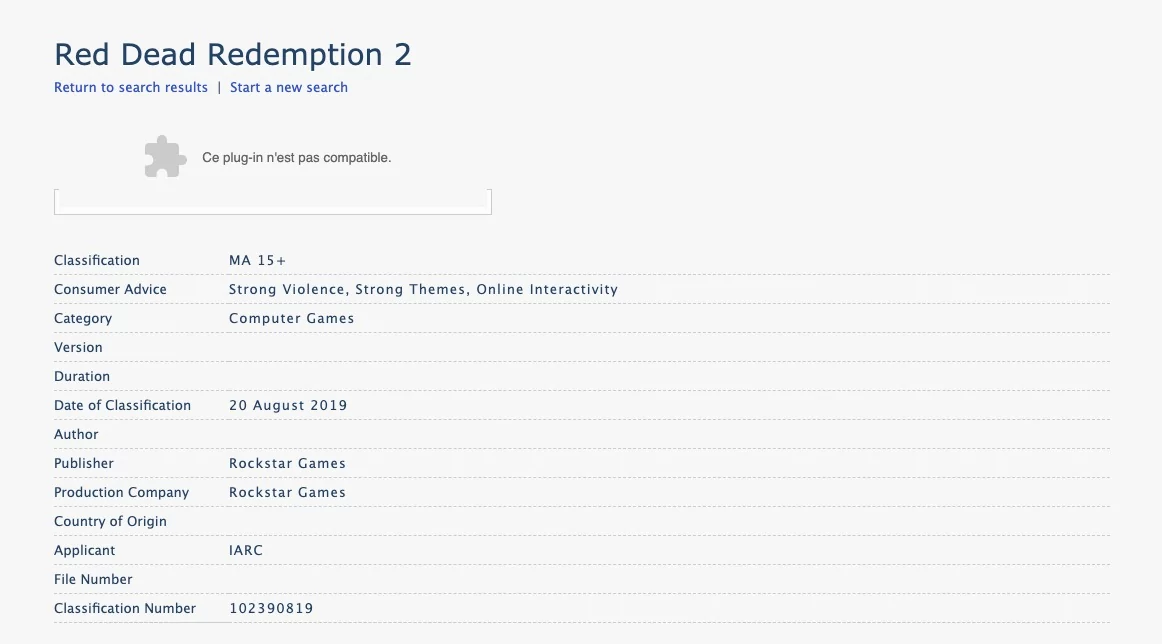Click the Red Dead Redemption 2 page title
1162x644 pixels.
(233, 54)
